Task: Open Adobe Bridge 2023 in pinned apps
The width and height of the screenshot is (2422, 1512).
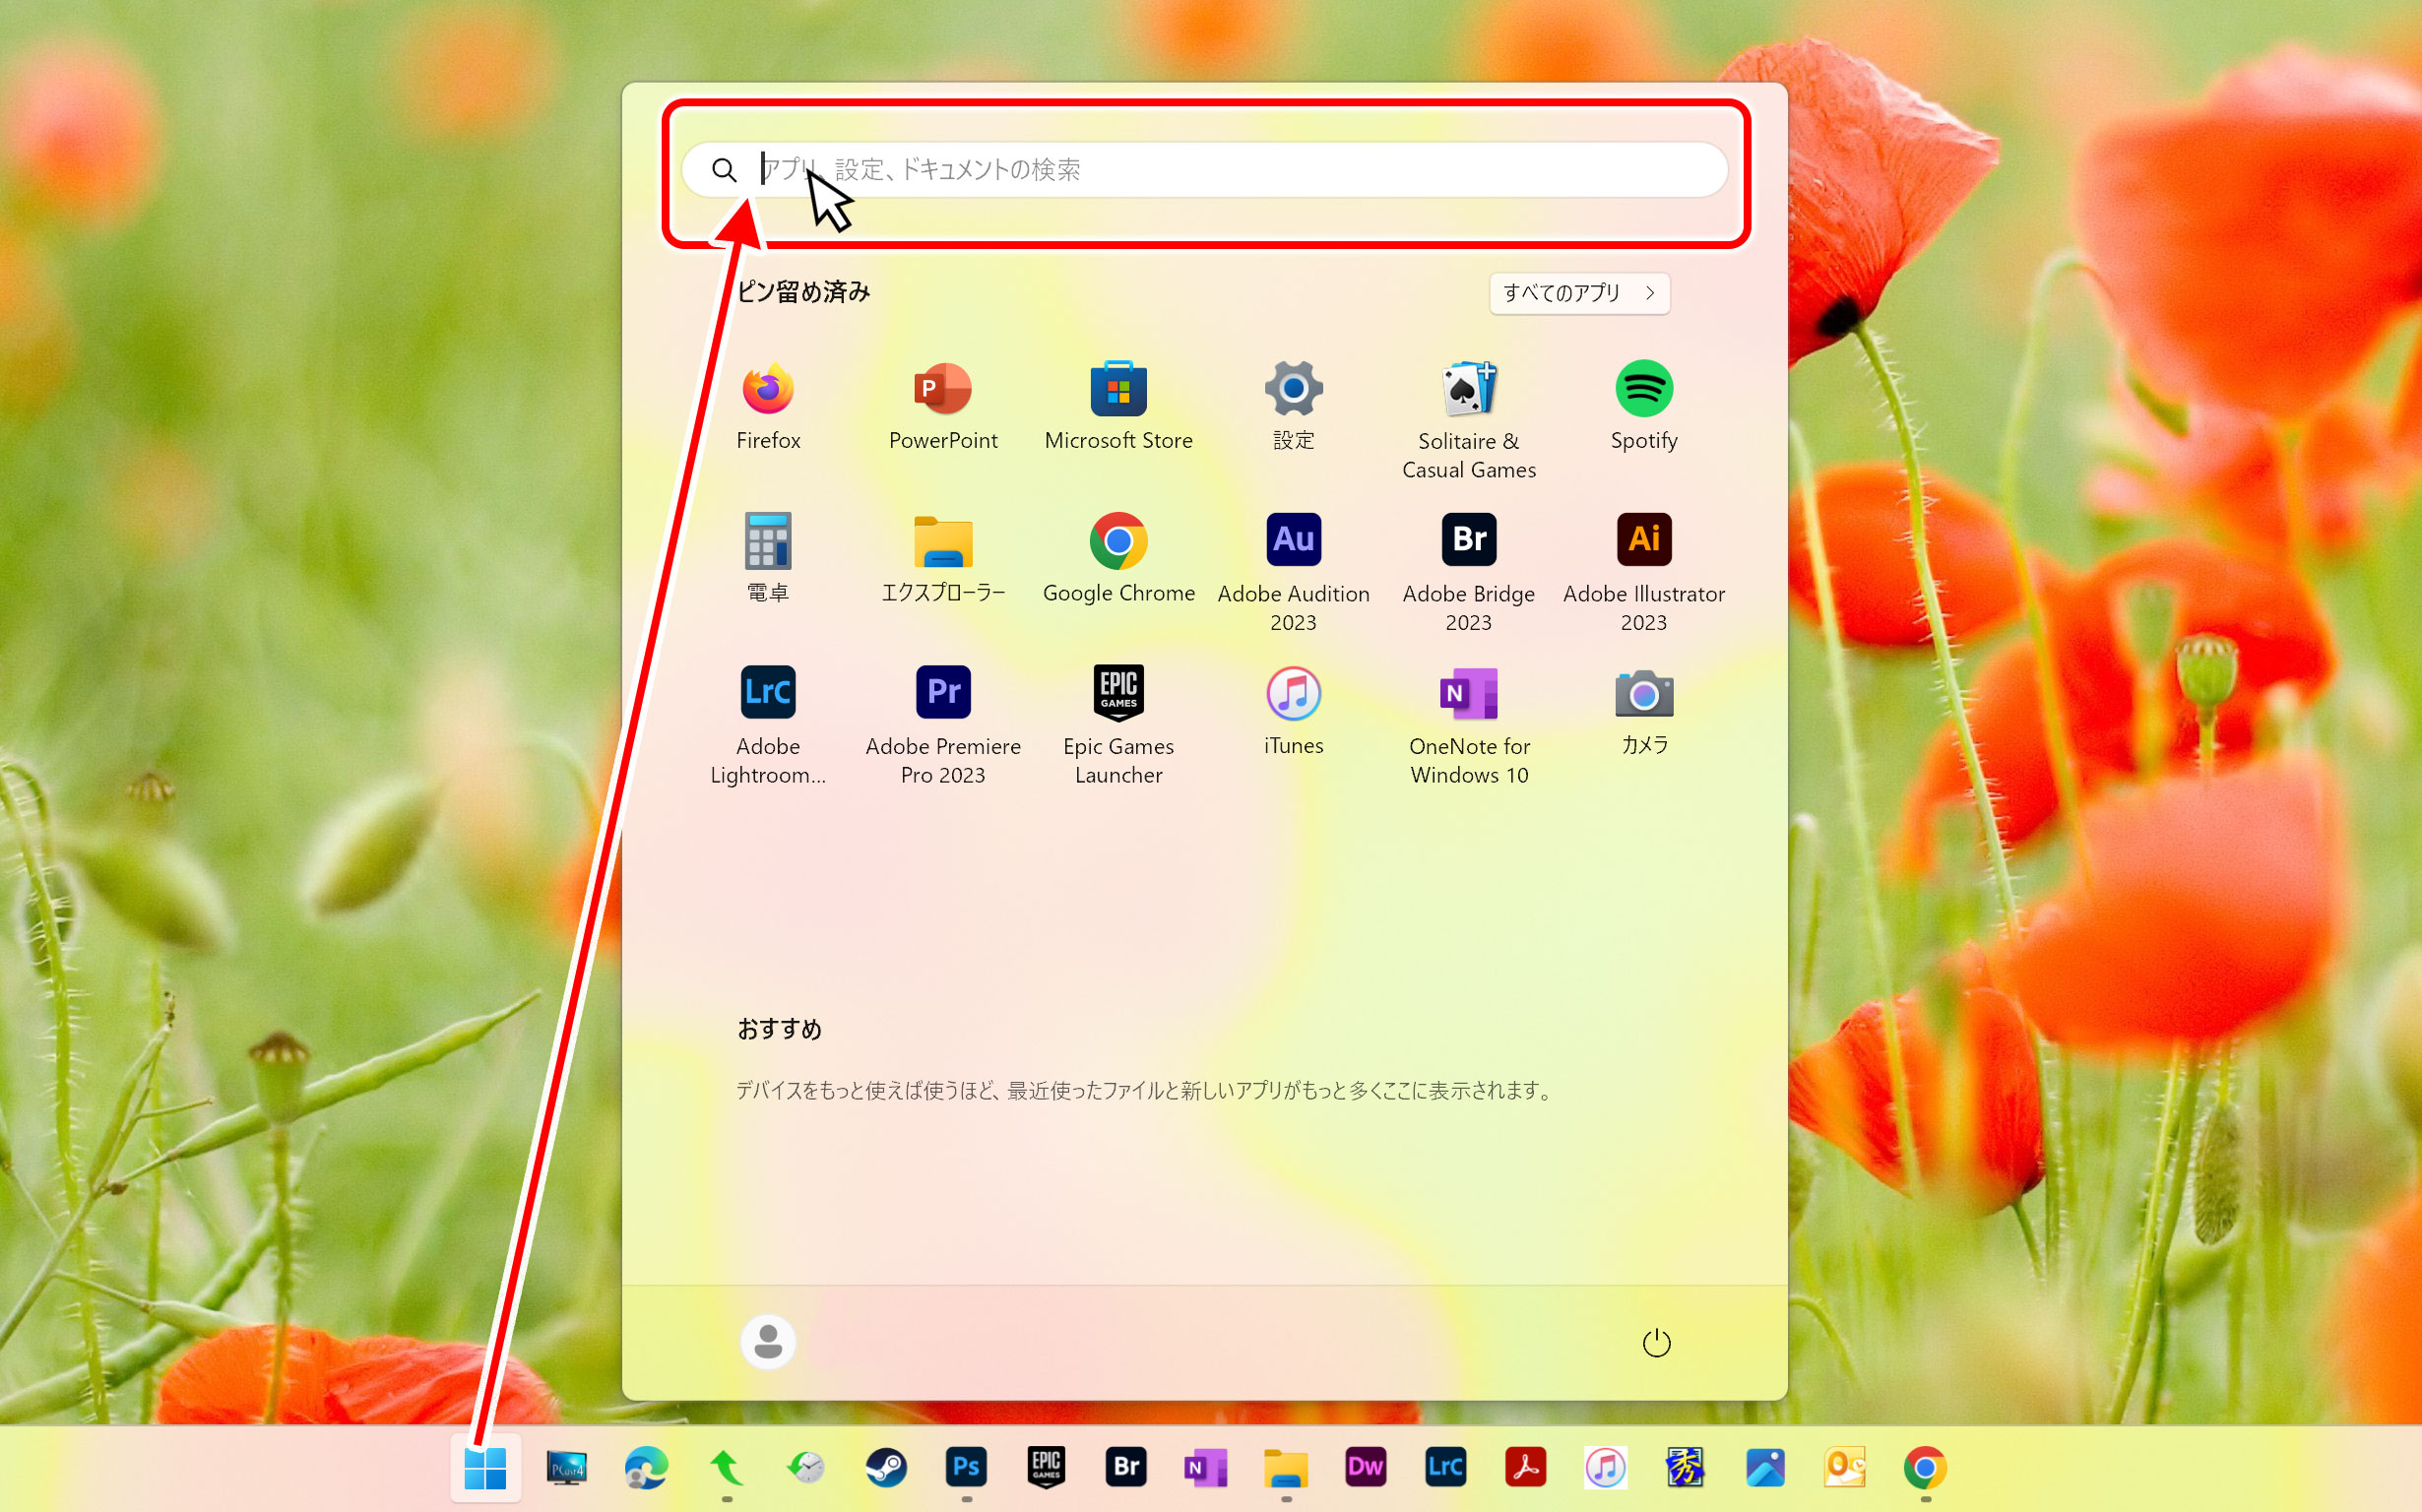Action: (x=1468, y=572)
